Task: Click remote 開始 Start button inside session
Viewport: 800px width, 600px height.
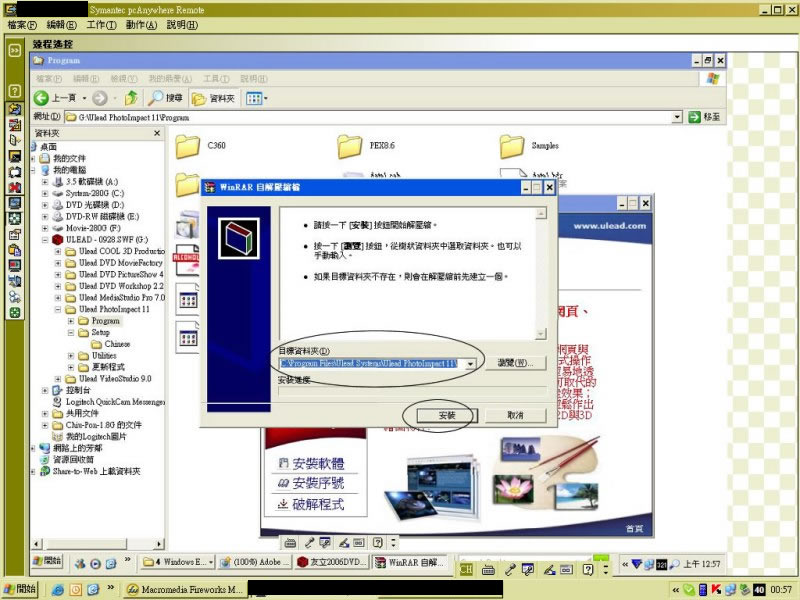Action: (x=47, y=561)
